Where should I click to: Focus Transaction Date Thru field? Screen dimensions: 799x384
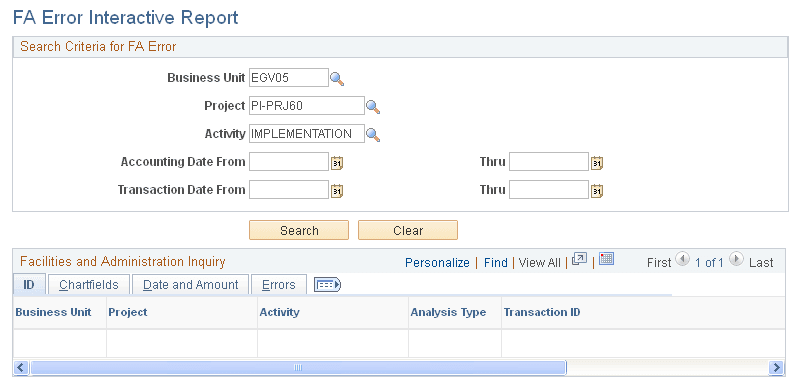click(x=549, y=190)
